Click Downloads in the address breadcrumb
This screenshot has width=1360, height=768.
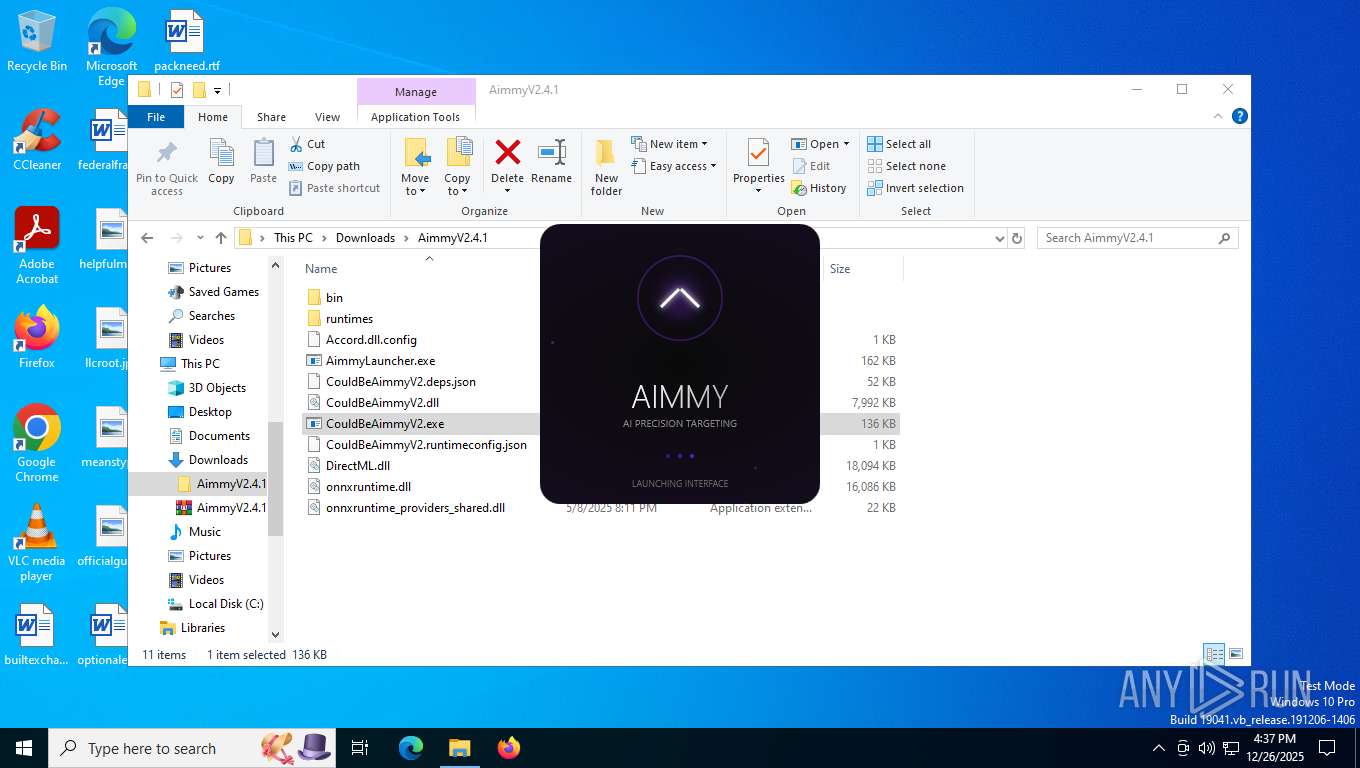pos(365,238)
